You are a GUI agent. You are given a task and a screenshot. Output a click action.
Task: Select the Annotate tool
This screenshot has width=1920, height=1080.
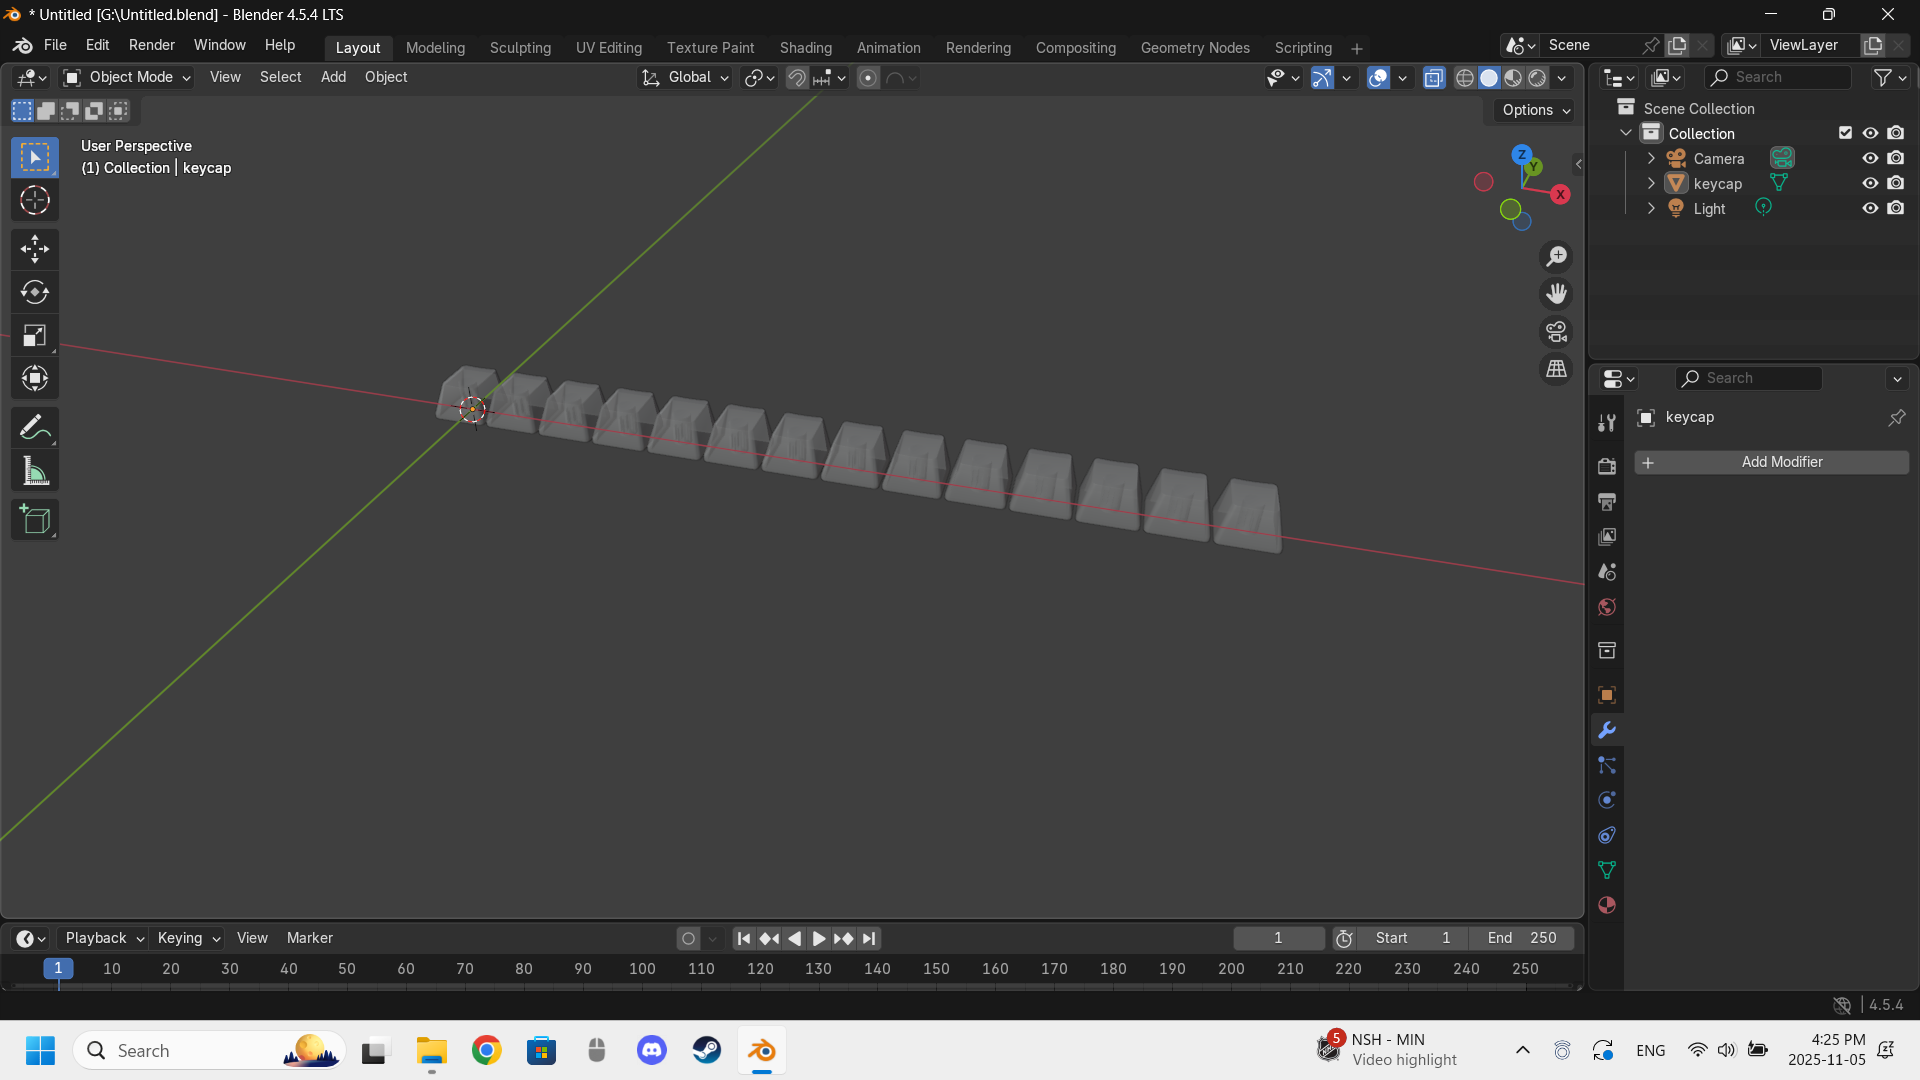tap(35, 428)
